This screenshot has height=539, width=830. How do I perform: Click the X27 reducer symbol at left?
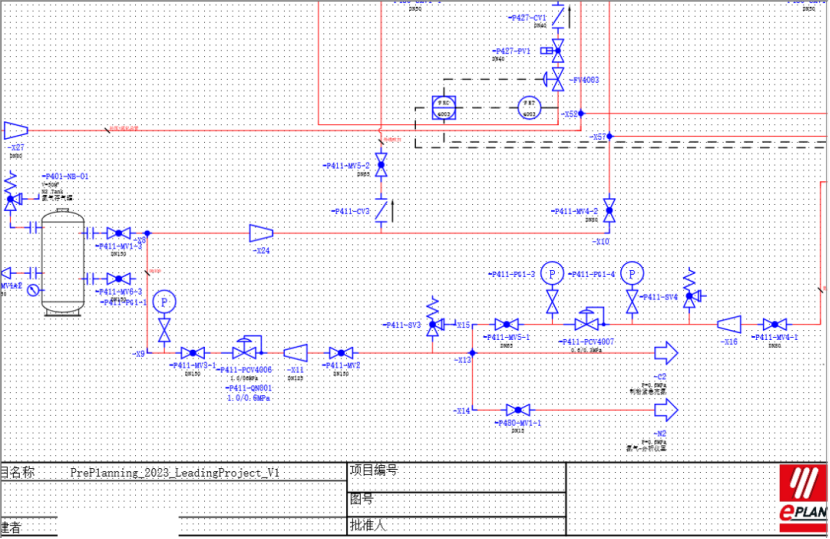tap(16, 130)
